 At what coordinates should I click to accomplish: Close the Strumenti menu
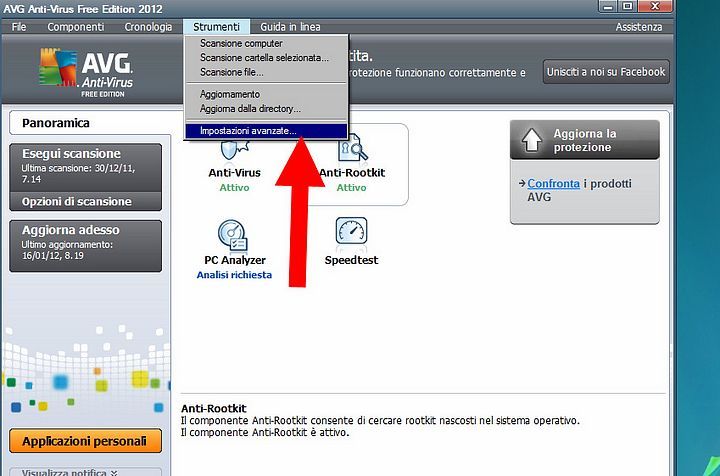[x=216, y=27]
